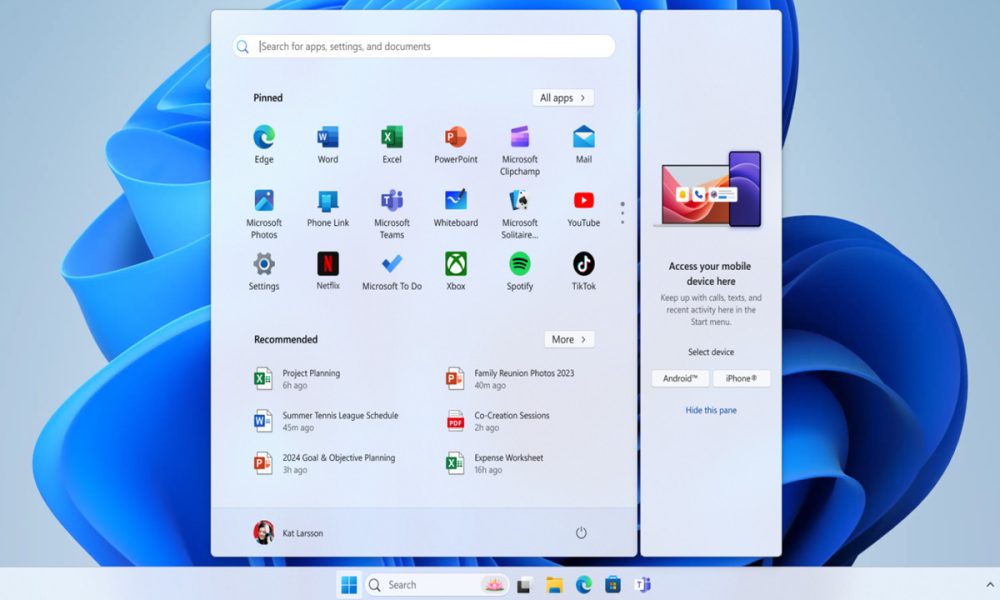Open Microsoft Clipchamp

coord(520,150)
